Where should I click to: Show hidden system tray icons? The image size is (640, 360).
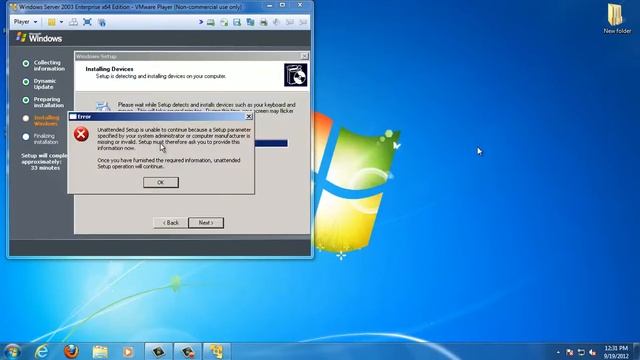558,352
